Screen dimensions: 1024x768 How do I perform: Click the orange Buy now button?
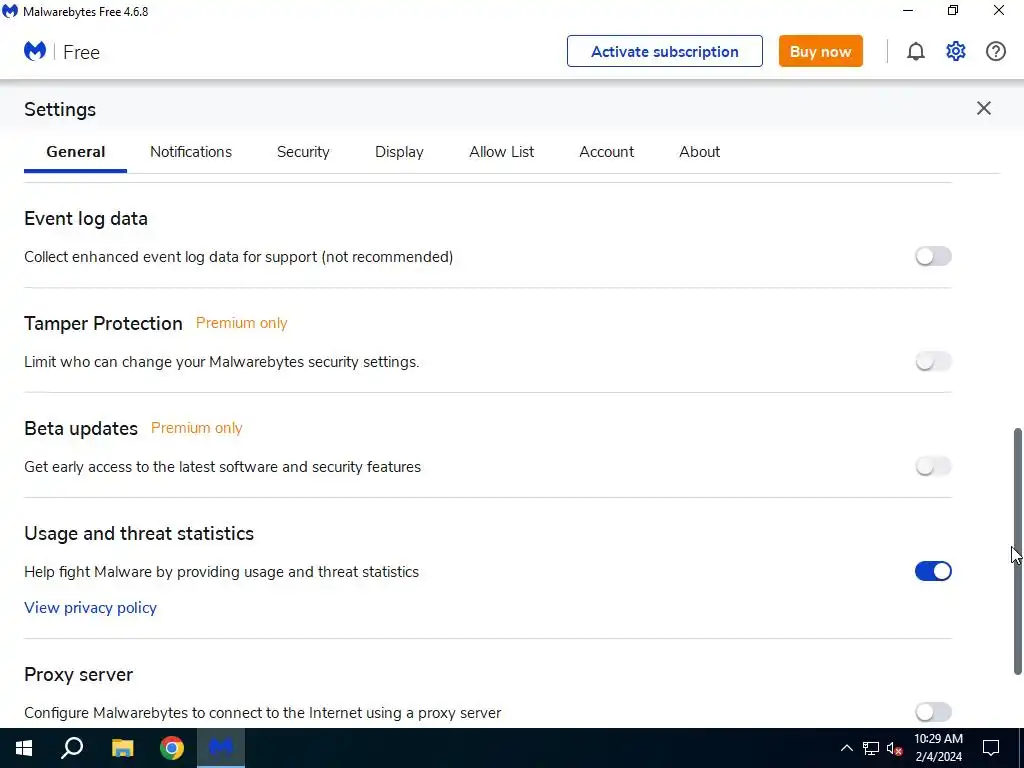tap(820, 51)
